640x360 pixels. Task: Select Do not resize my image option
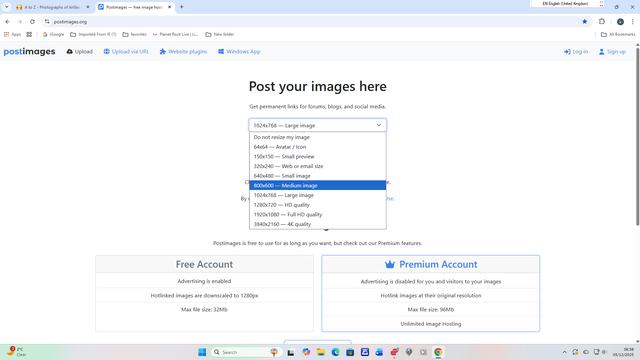coord(318,137)
